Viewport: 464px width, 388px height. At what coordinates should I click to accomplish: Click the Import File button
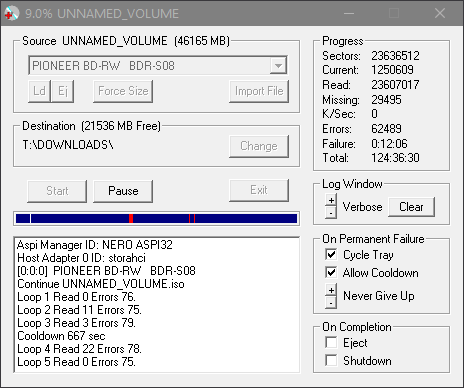[x=259, y=91]
